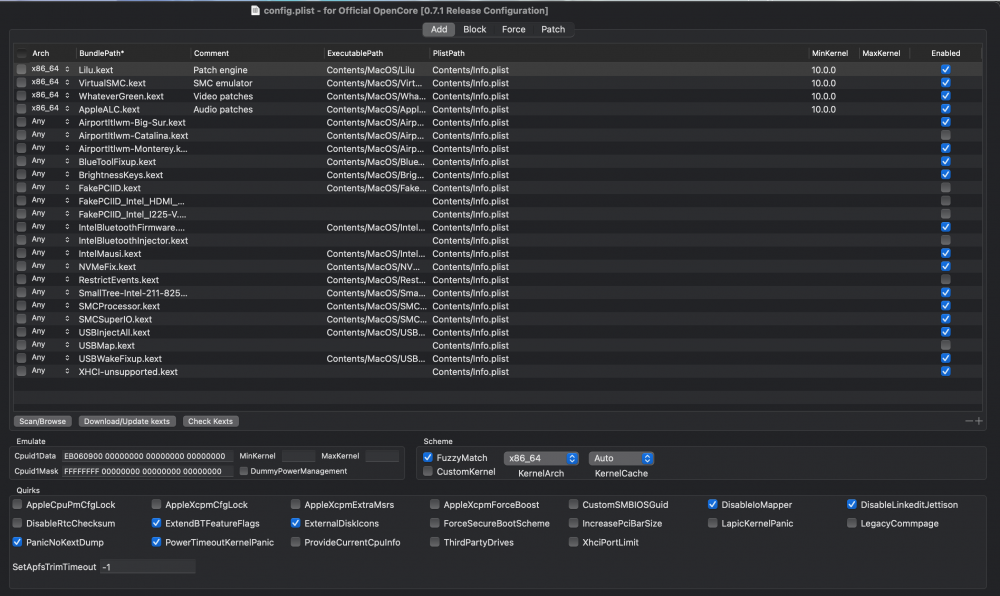
Task: Click the Cpuid1Data input field
Action: pyautogui.click(x=147, y=456)
